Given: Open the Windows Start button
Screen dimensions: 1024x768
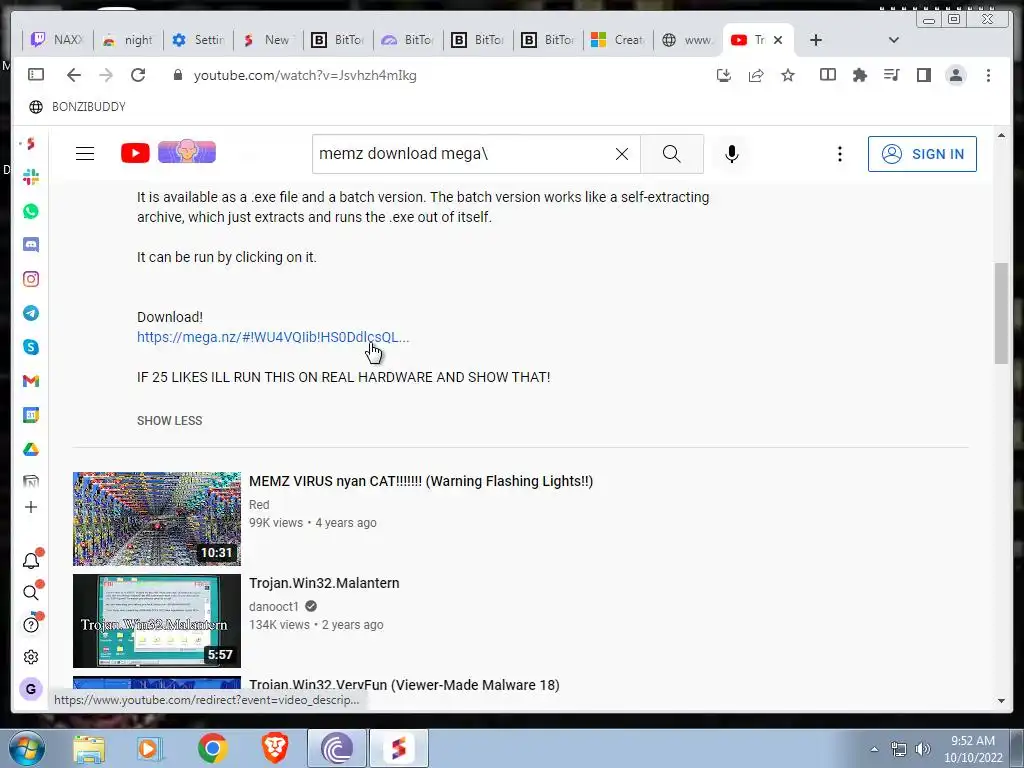Looking at the screenshot, I should pyautogui.click(x=27, y=748).
